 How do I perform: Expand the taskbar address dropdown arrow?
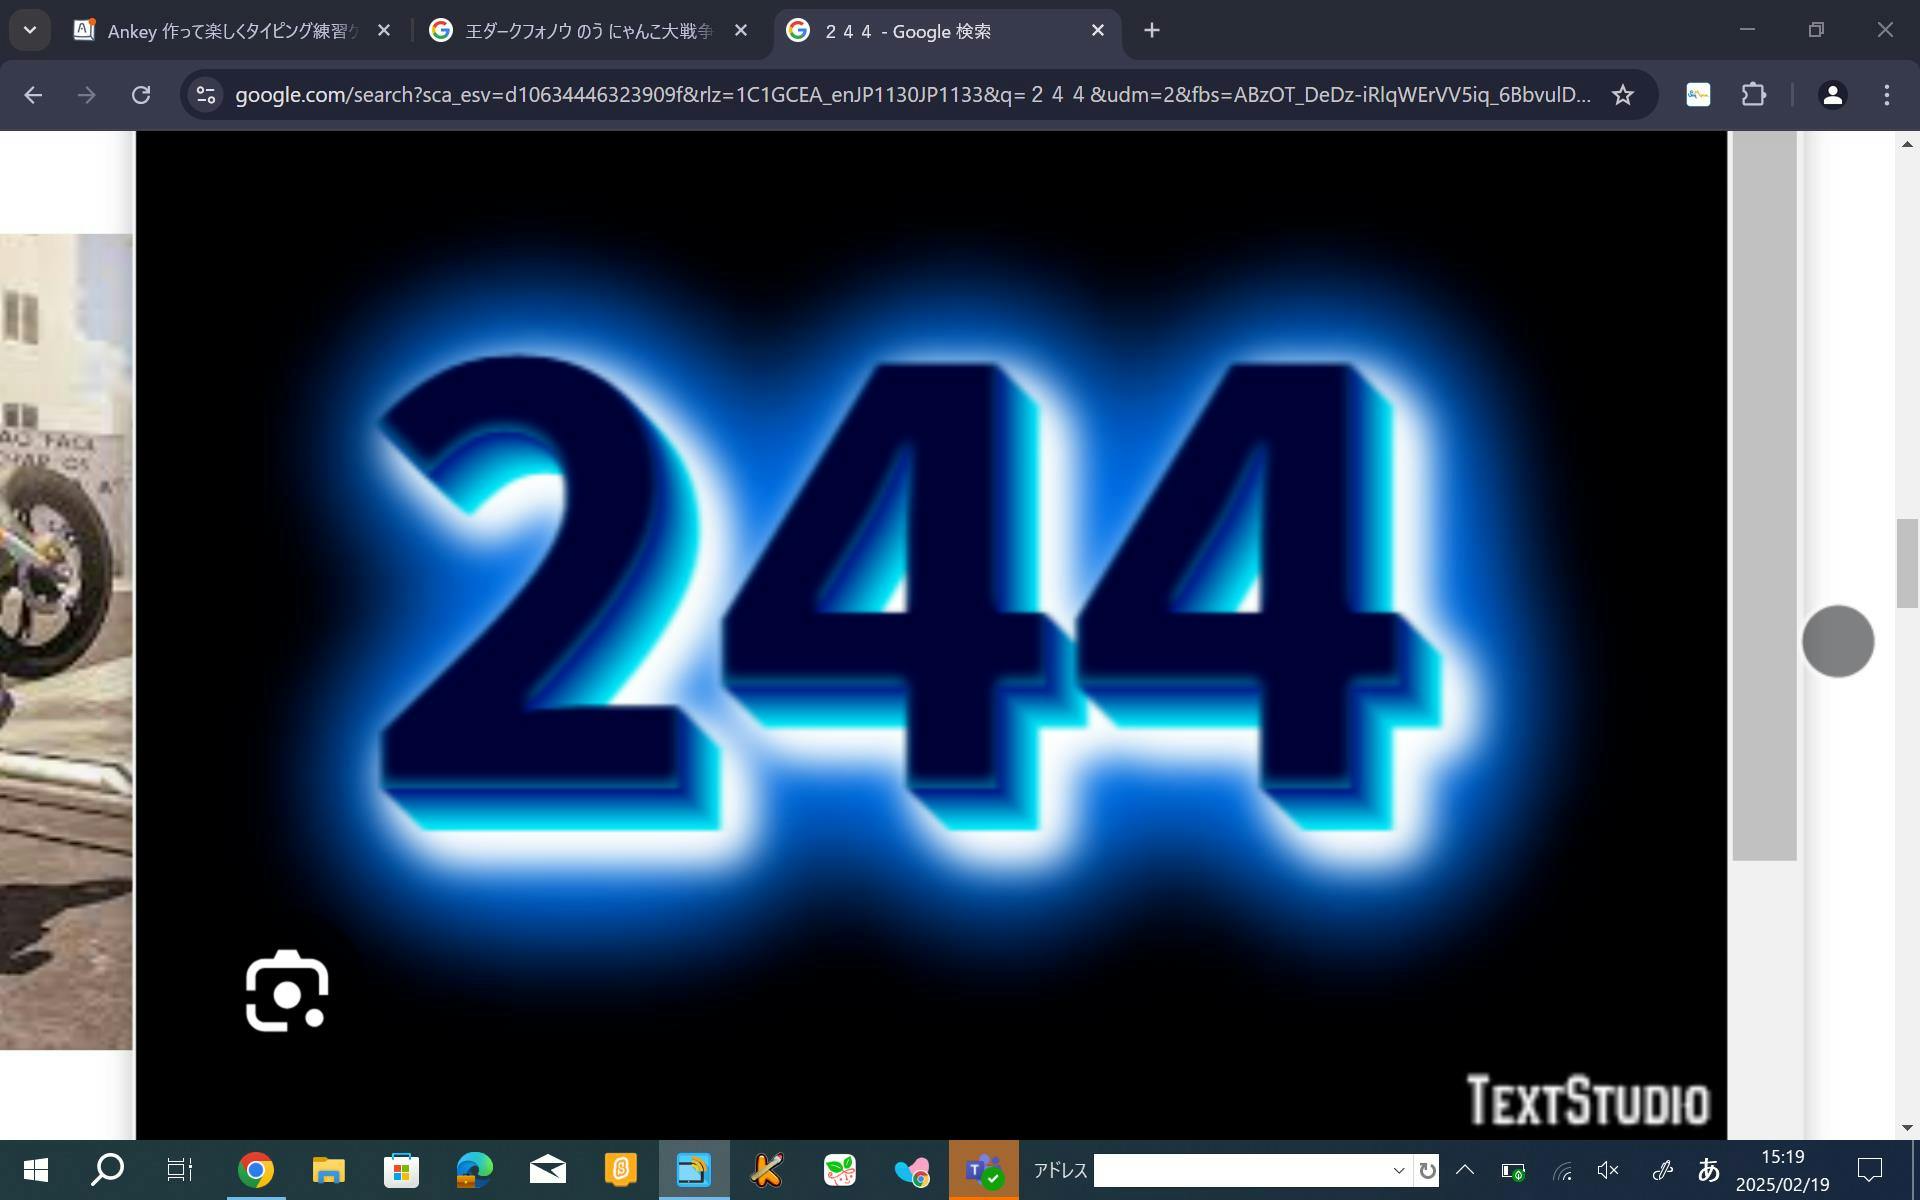point(1398,1170)
